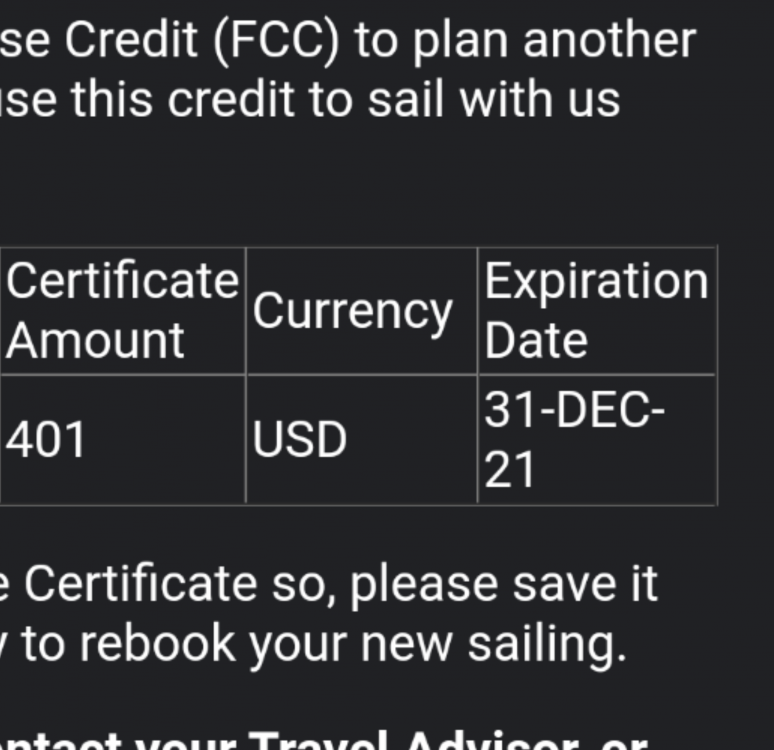The height and width of the screenshot is (750, 774).
Task: Click the Certificate Amount column header
Action: click(123, 311)
